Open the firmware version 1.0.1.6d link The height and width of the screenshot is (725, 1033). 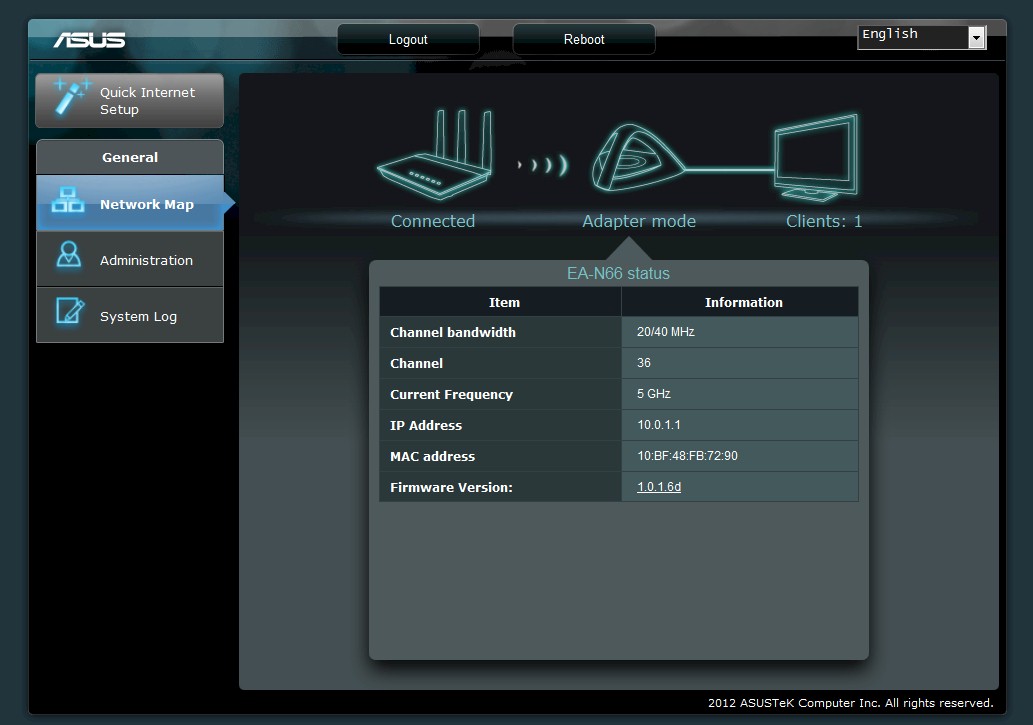point(659,486)
